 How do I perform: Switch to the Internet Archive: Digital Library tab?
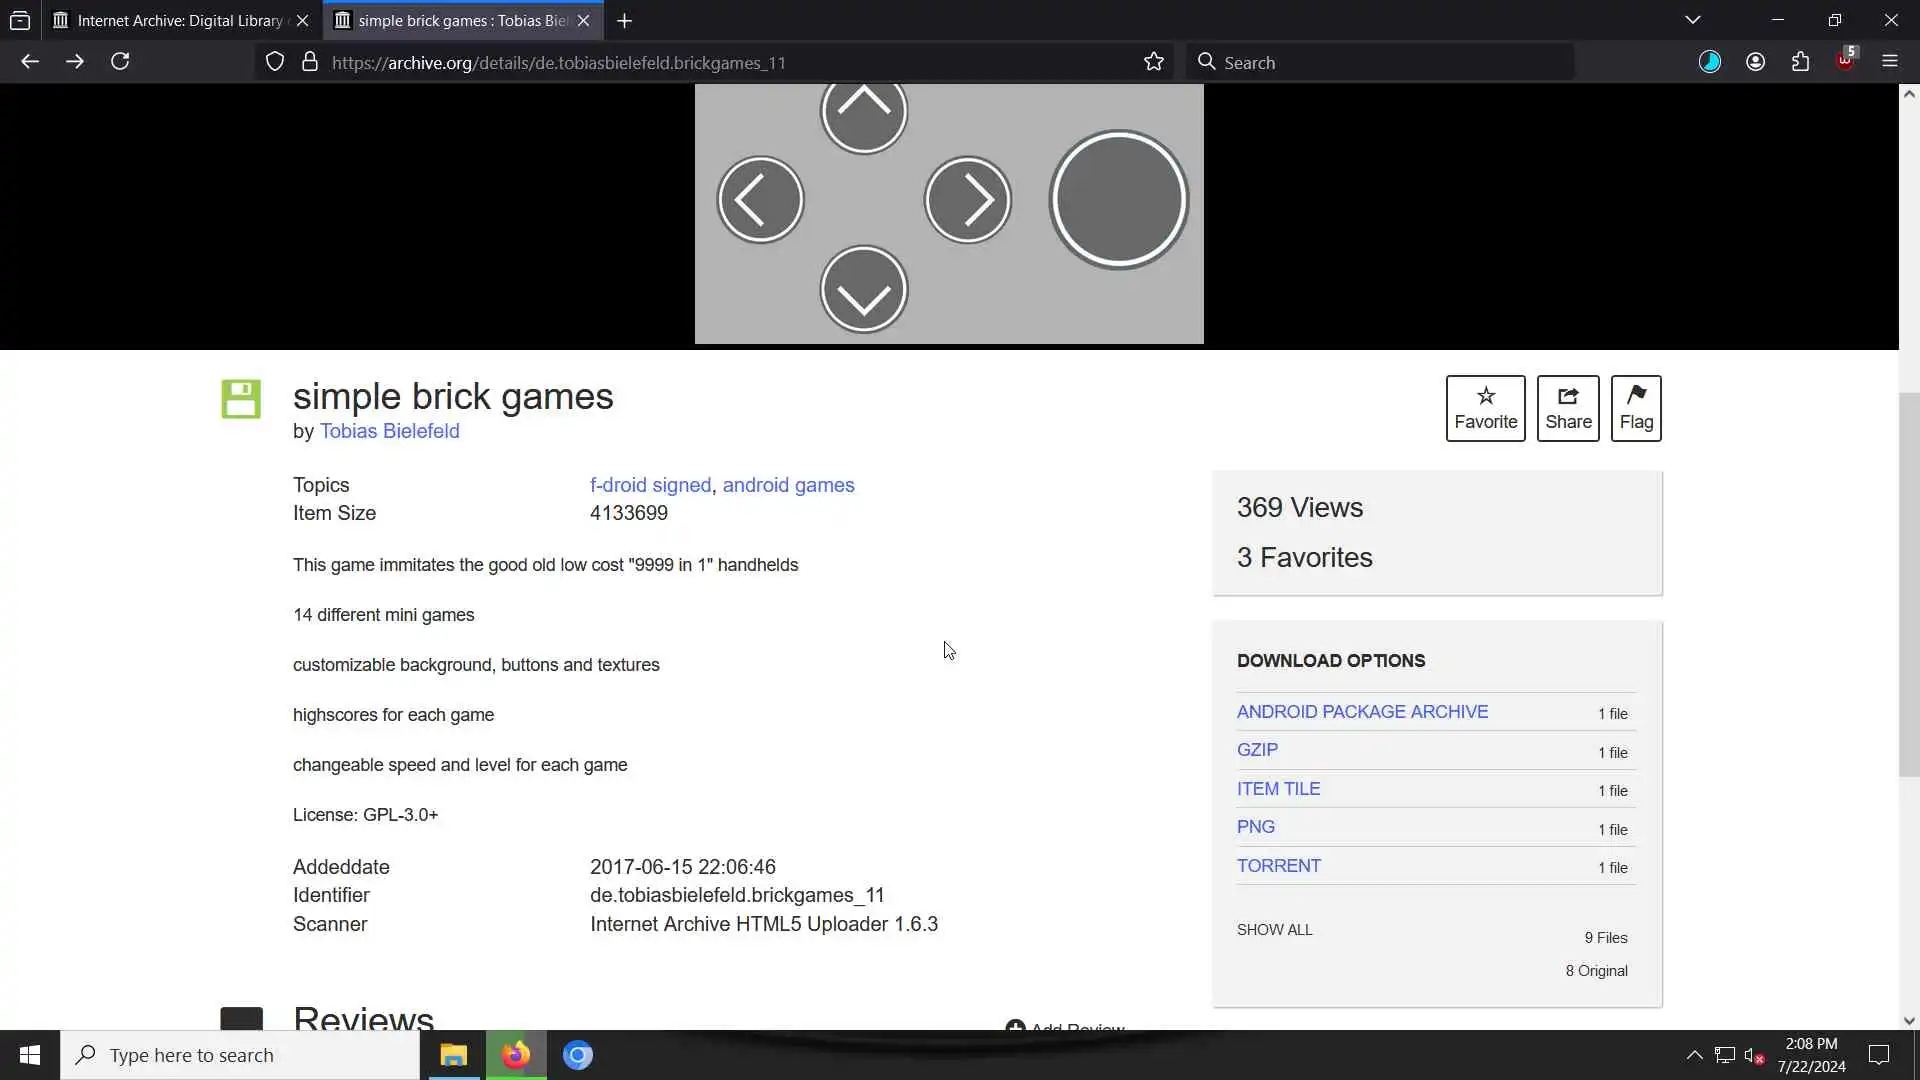pyautogui.click(x=180, y=20)
